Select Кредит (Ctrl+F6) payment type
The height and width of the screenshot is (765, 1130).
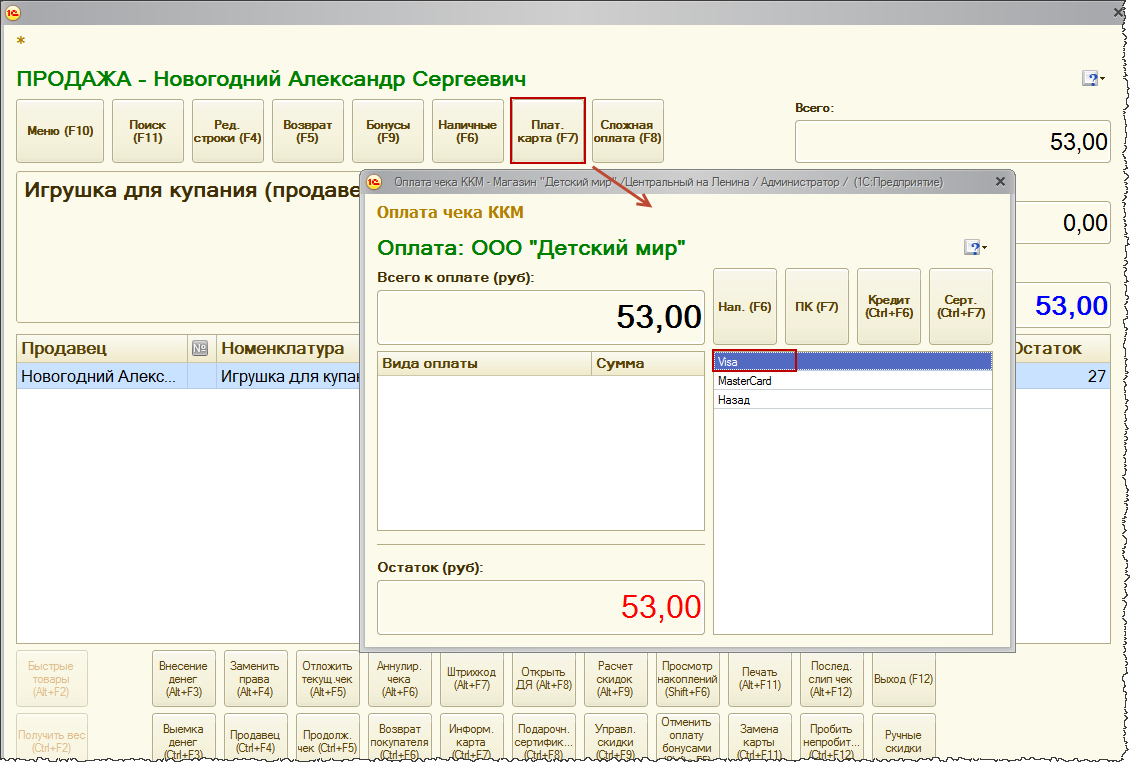click(889, 307)
